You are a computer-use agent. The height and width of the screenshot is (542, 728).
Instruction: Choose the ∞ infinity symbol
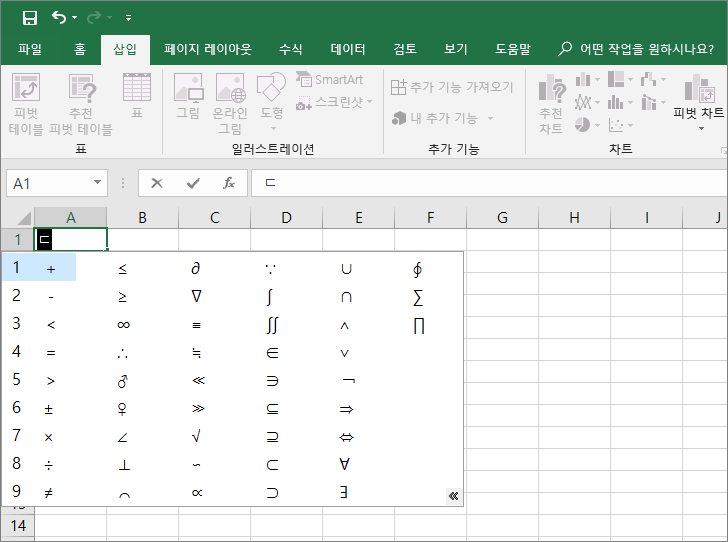[x=124, y=325]
